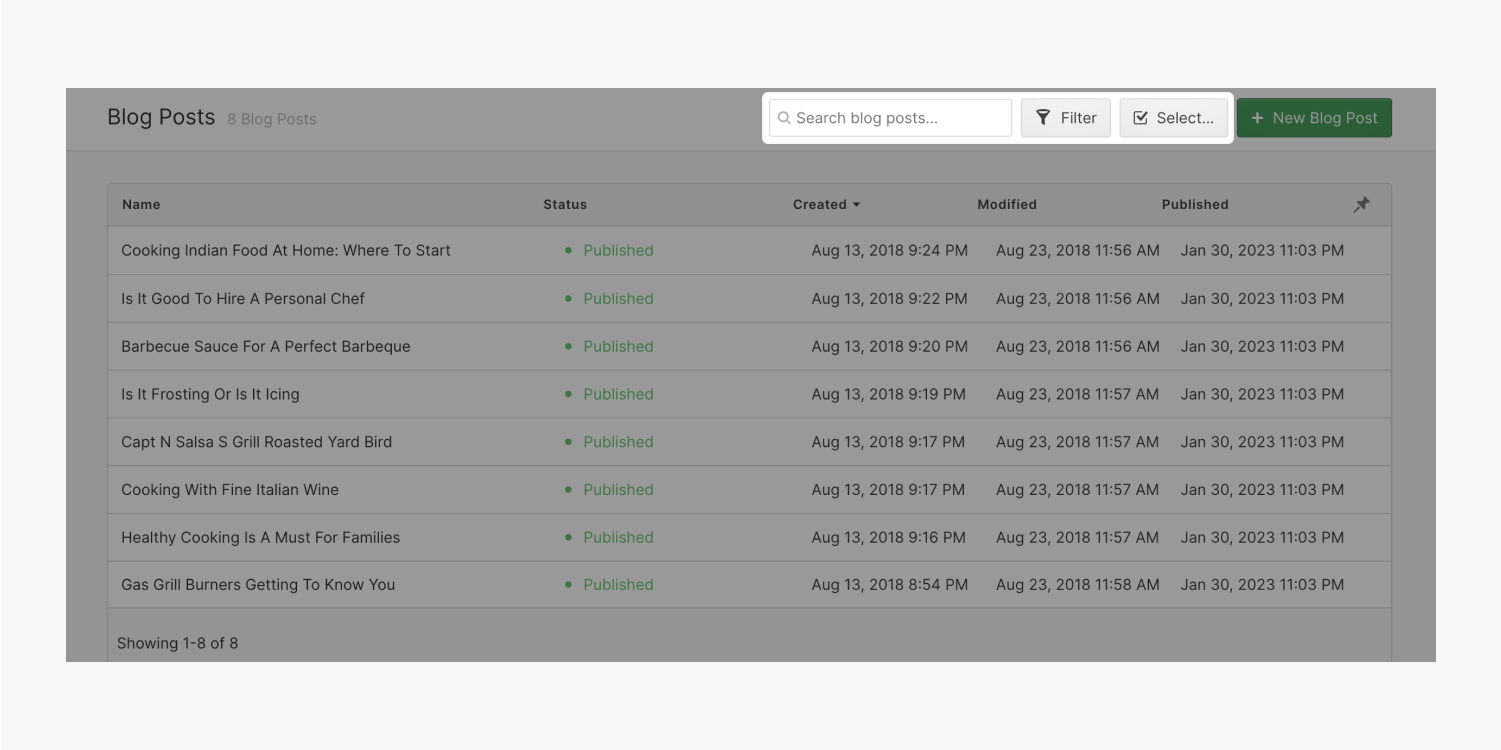
Task: Open 'Cooking With Fine Italian Wine' post
Action: (x=230, y=489)
